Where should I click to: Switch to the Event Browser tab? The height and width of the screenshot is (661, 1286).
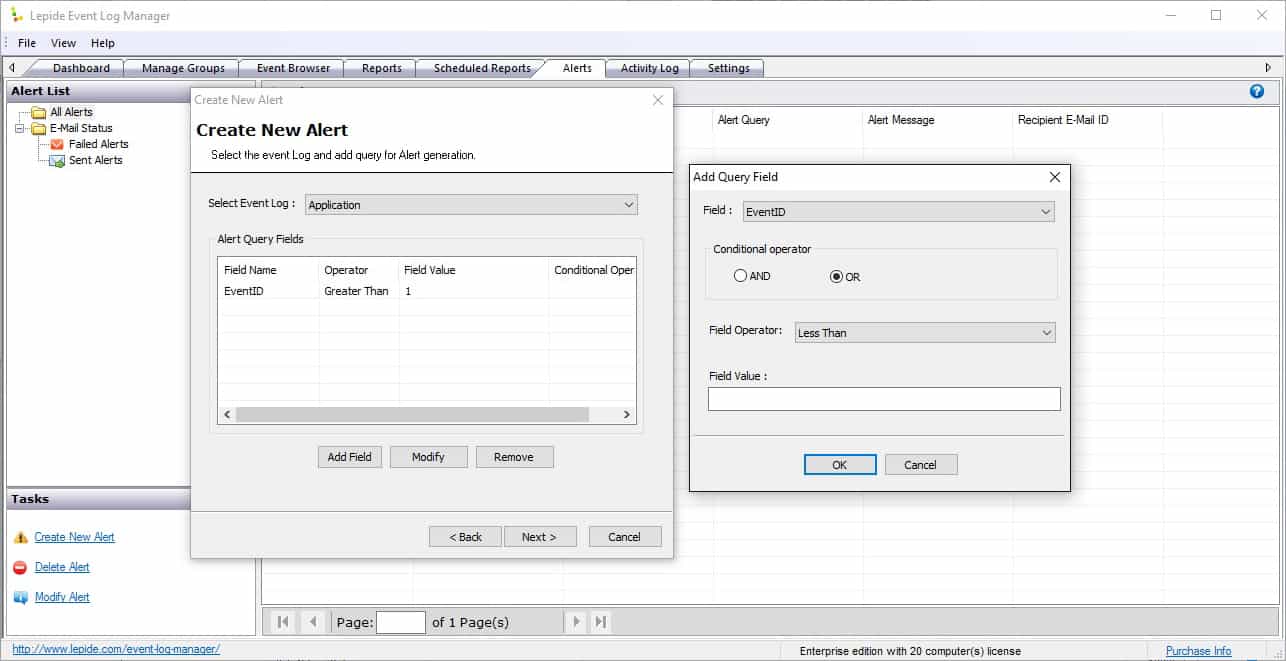pyautogui.click(x=293, y=68)
